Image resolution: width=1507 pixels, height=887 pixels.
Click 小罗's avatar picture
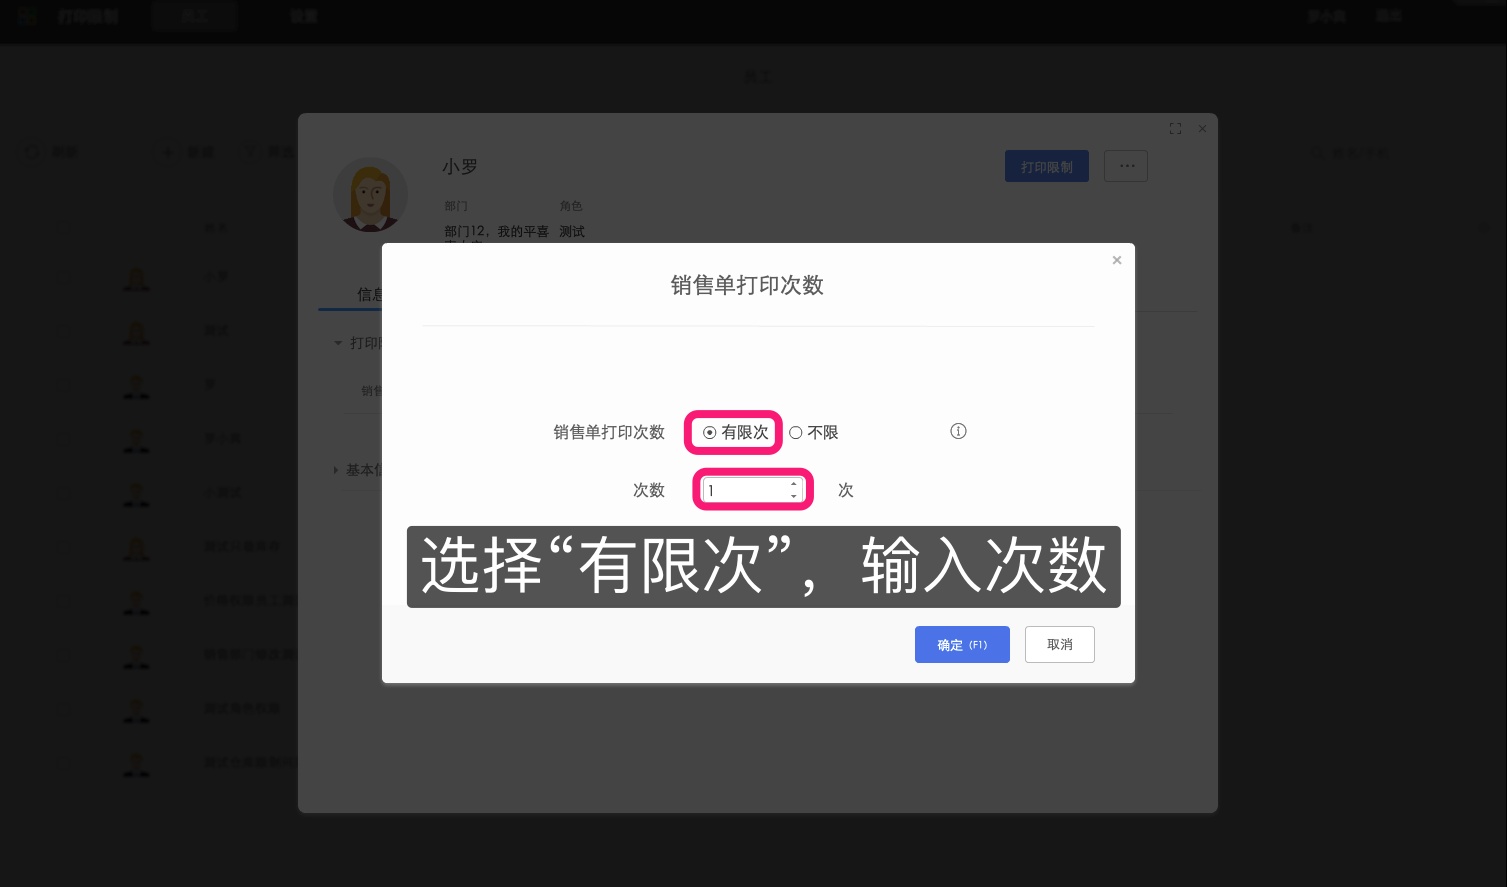(370, 195)
